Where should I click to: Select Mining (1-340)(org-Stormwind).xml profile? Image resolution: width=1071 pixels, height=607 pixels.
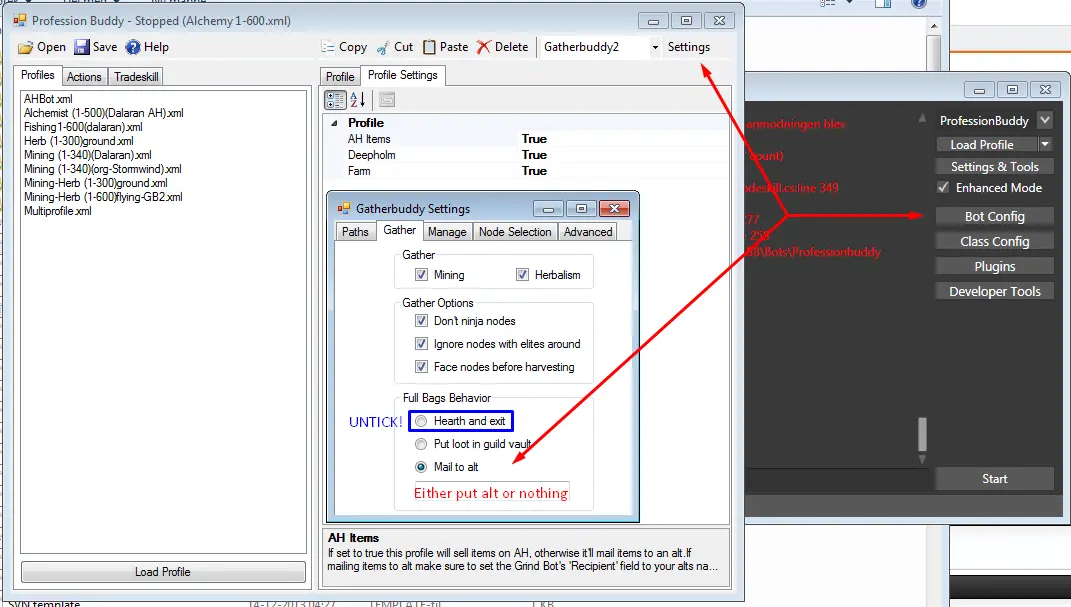pos(102,169)
